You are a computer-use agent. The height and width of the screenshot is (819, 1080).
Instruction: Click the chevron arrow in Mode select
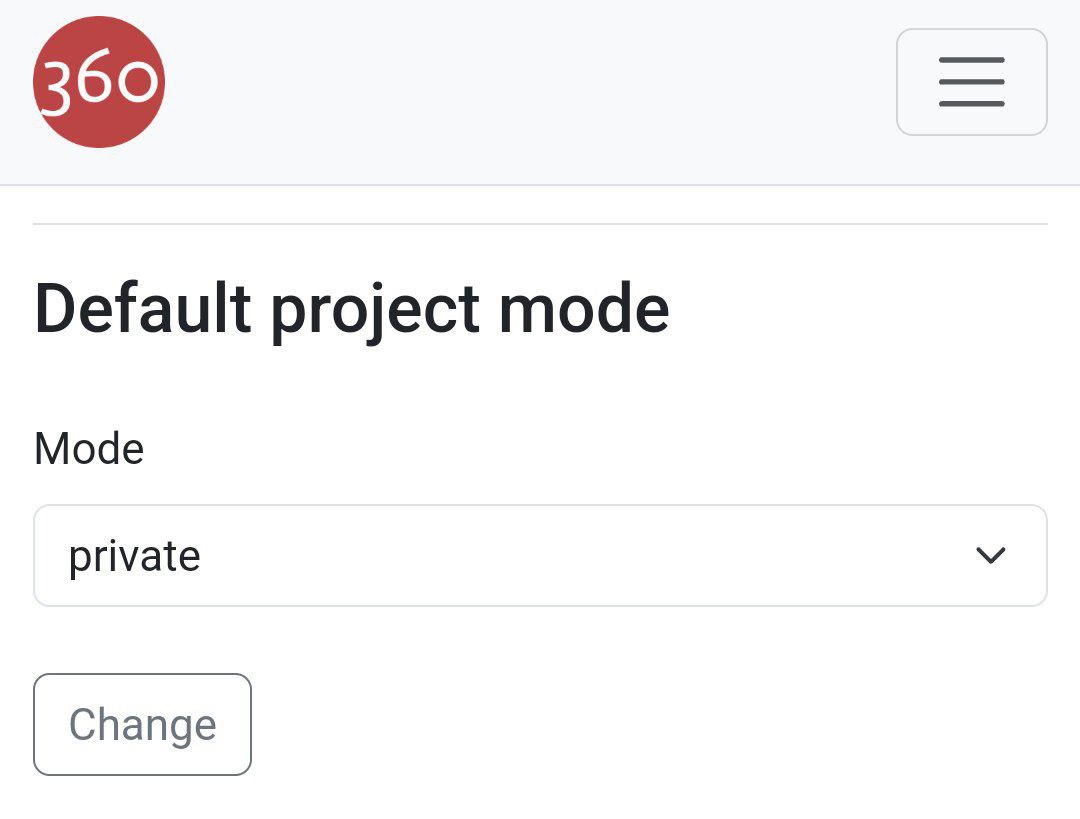[x=989, y=556]
